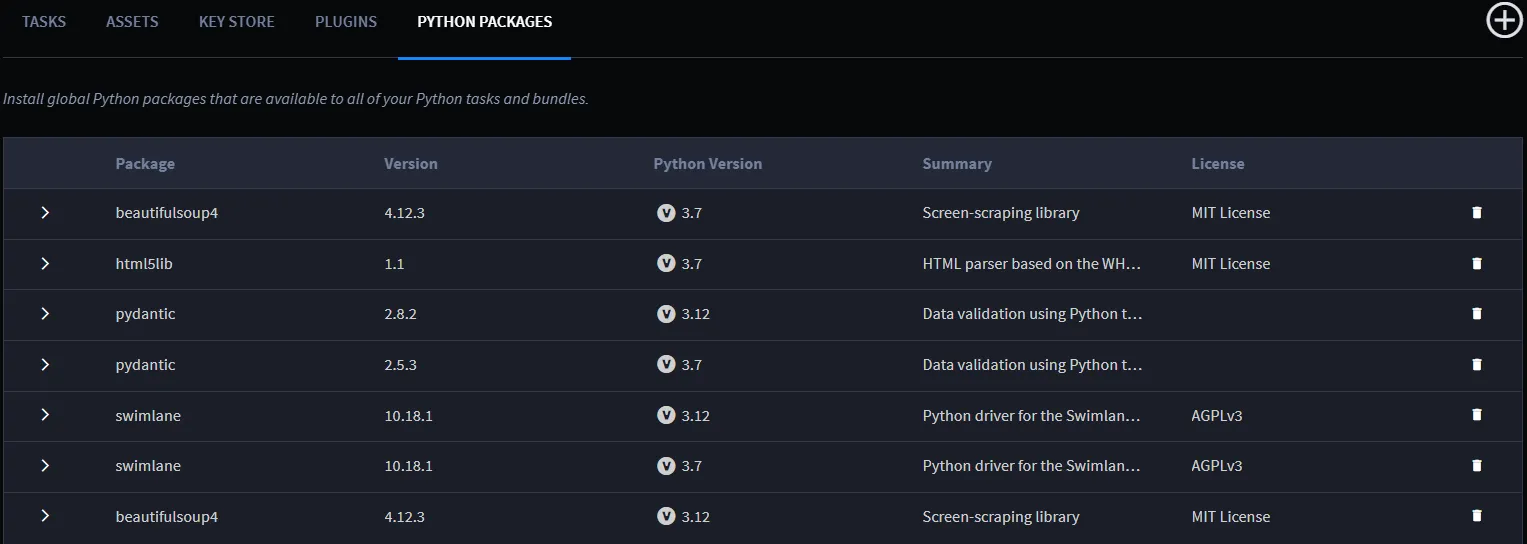Sort by Python Version column header
This screenshot has height=544, width=1527.
point(708,164)
